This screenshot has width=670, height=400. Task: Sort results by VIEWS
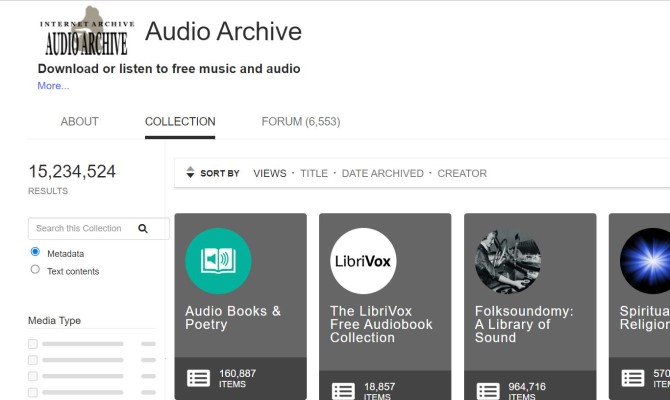[x=270, y=174]
